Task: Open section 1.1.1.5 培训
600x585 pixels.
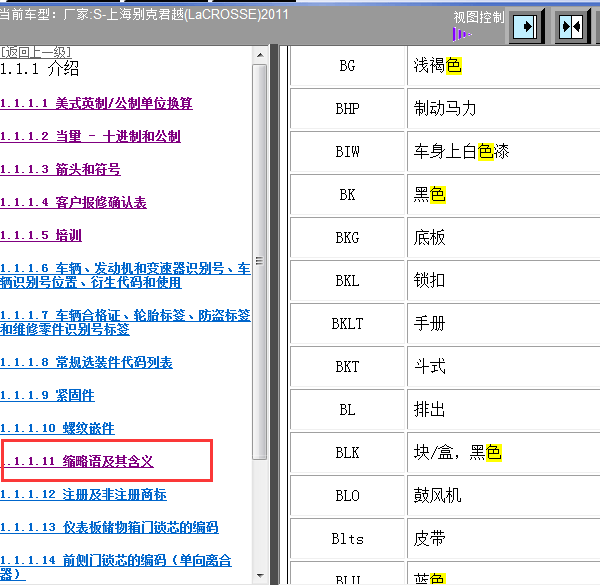Action: point(41,235)
